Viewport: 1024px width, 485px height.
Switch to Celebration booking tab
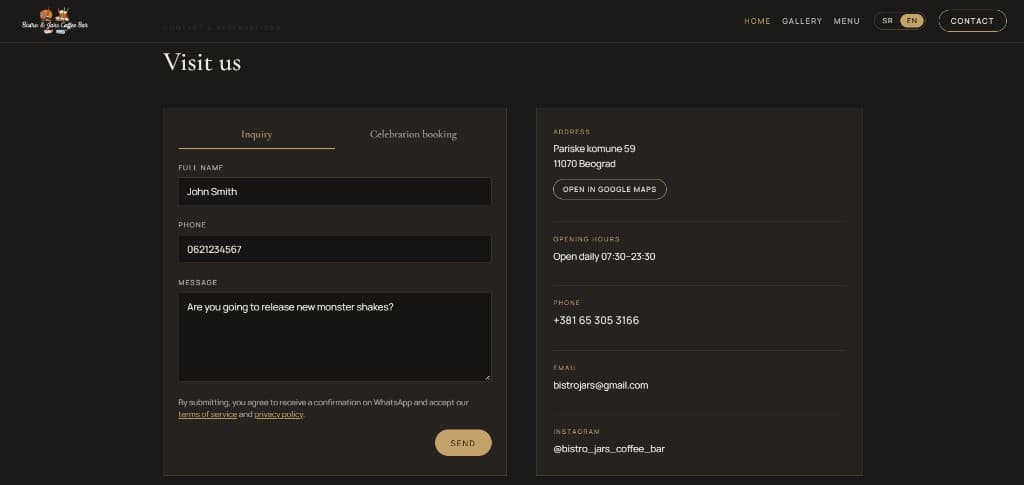(x=413, y=134)
